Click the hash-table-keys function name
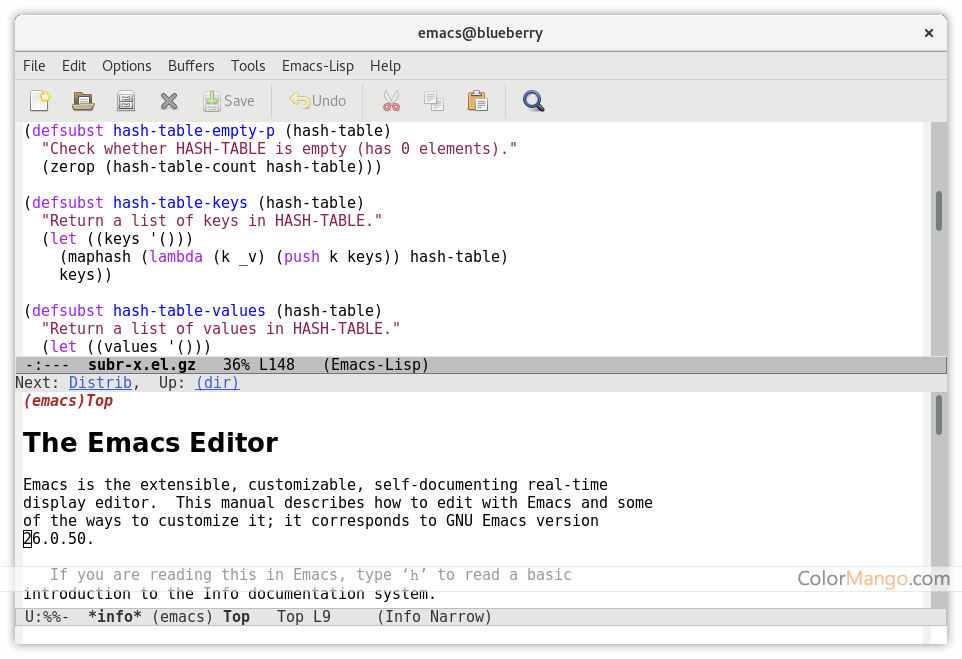This screenshot has width=962, height=659. pyautogui.click(x=180, y=202)
